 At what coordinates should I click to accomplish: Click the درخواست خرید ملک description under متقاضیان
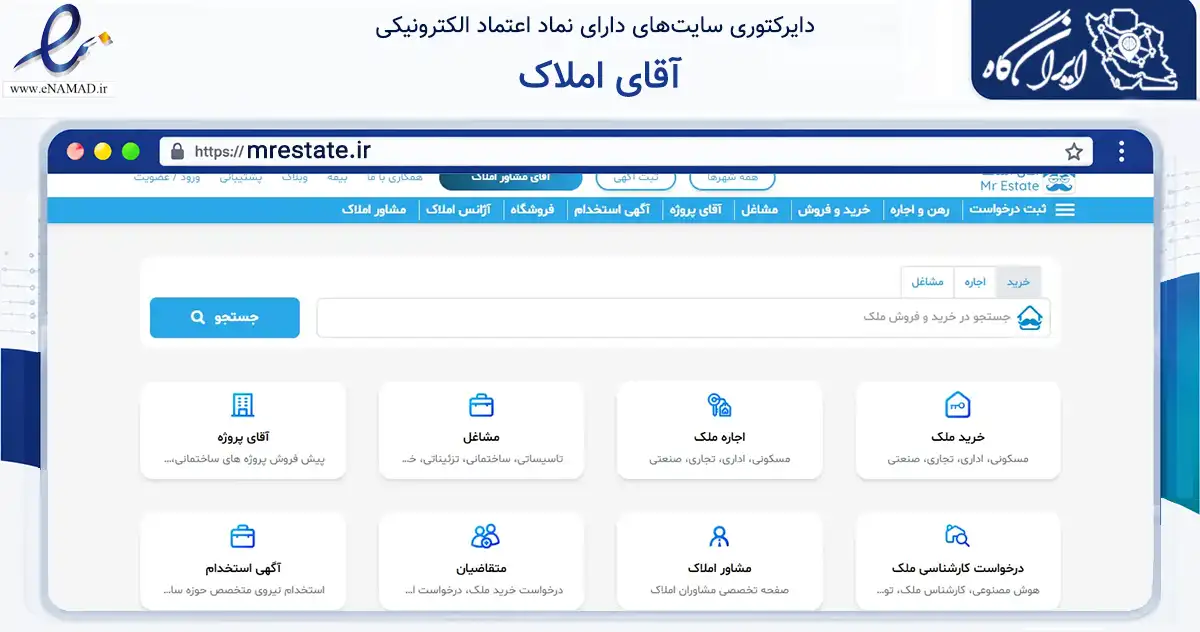[482, 591]
